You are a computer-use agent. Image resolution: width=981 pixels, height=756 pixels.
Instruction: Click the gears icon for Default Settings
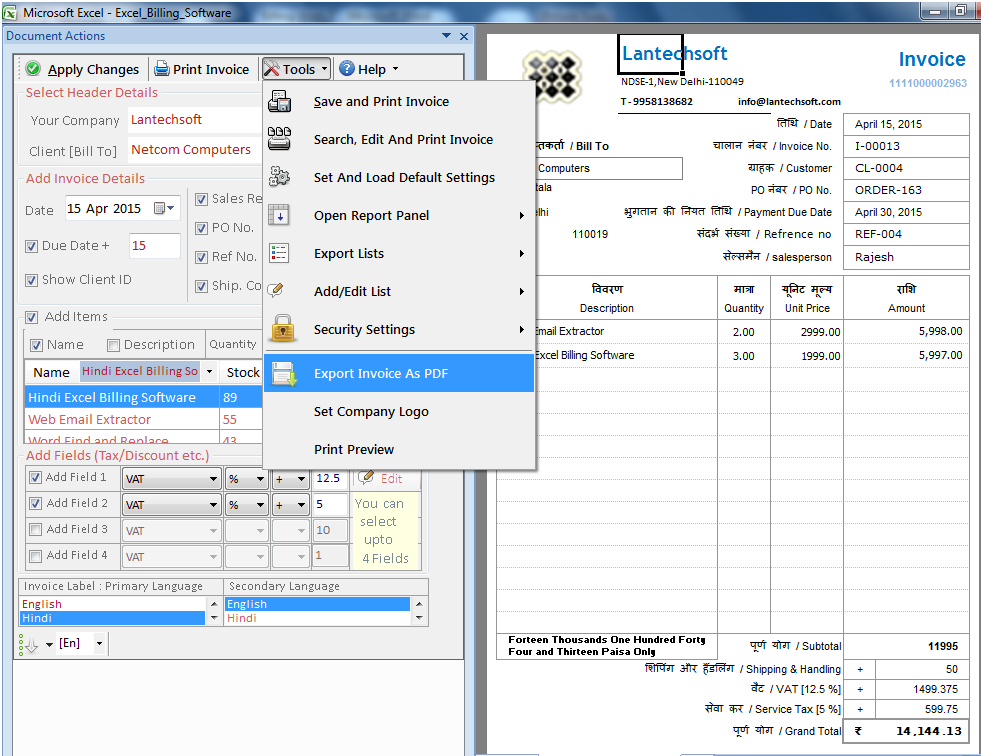[x=279, y=177]
